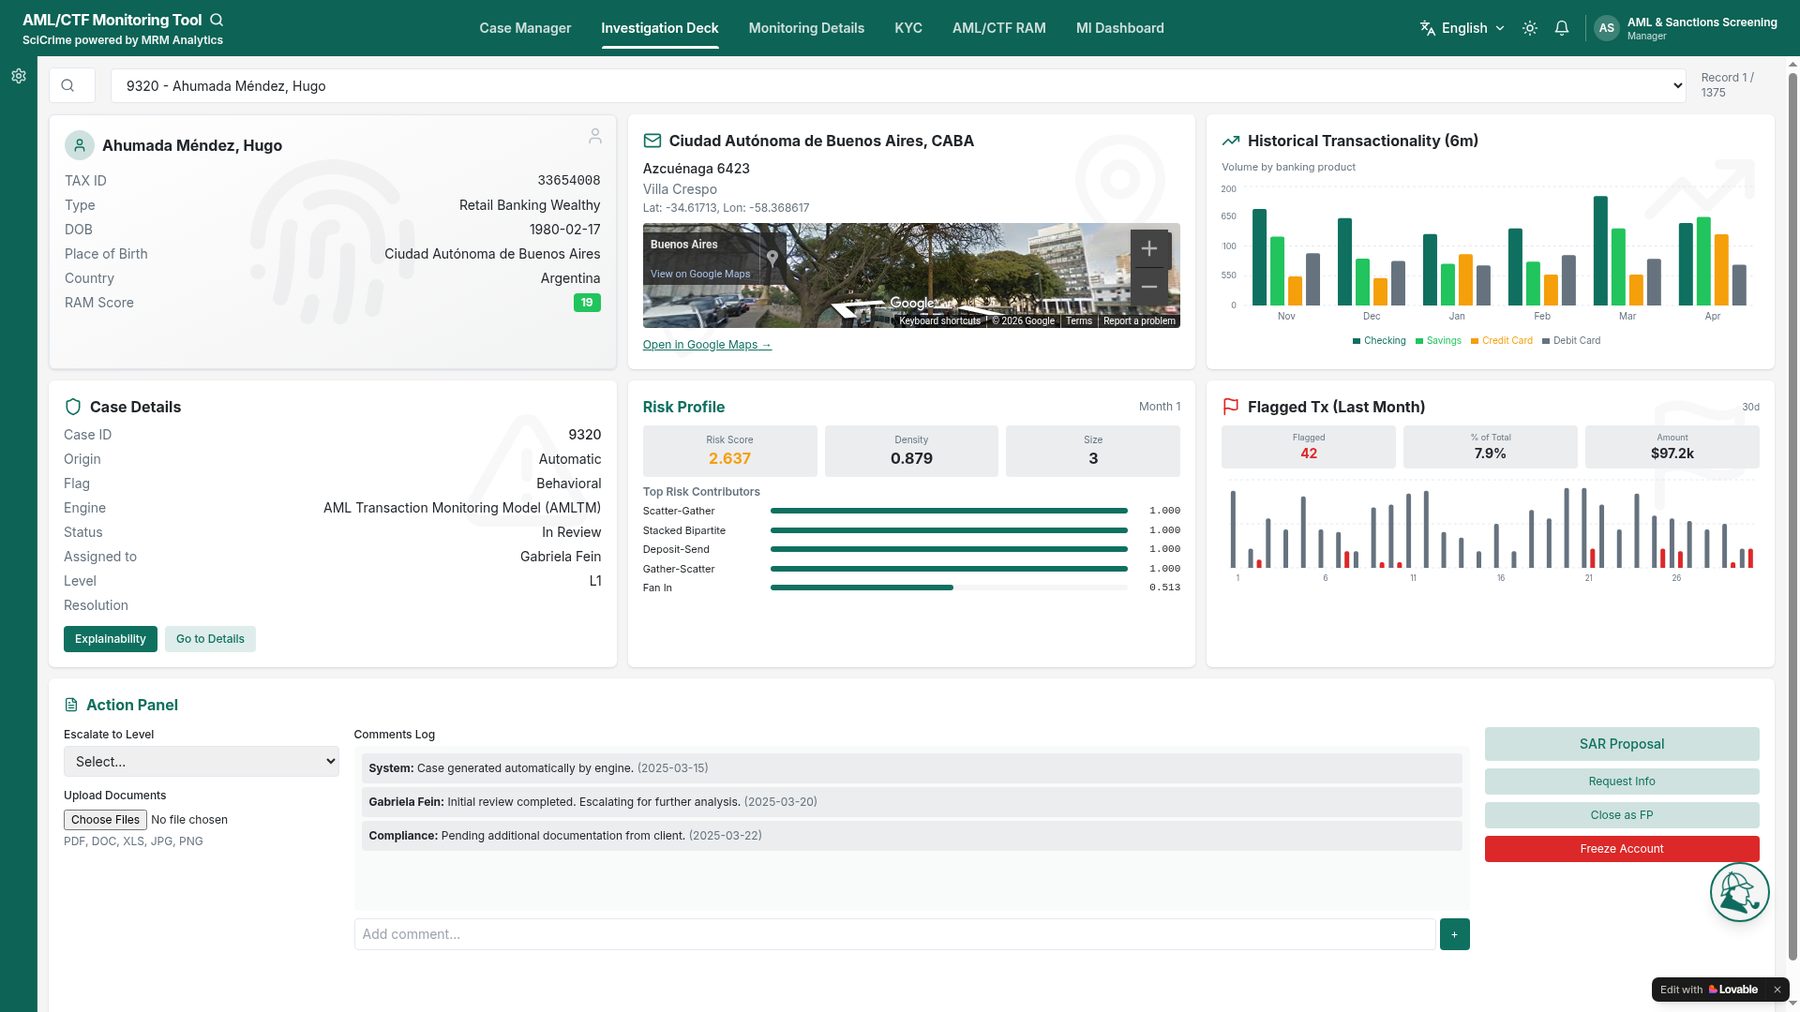The image size is (1800, 1012).
Task: Click the green customer avatar beside Ahumada Méndez
Action: pos(80,145)
